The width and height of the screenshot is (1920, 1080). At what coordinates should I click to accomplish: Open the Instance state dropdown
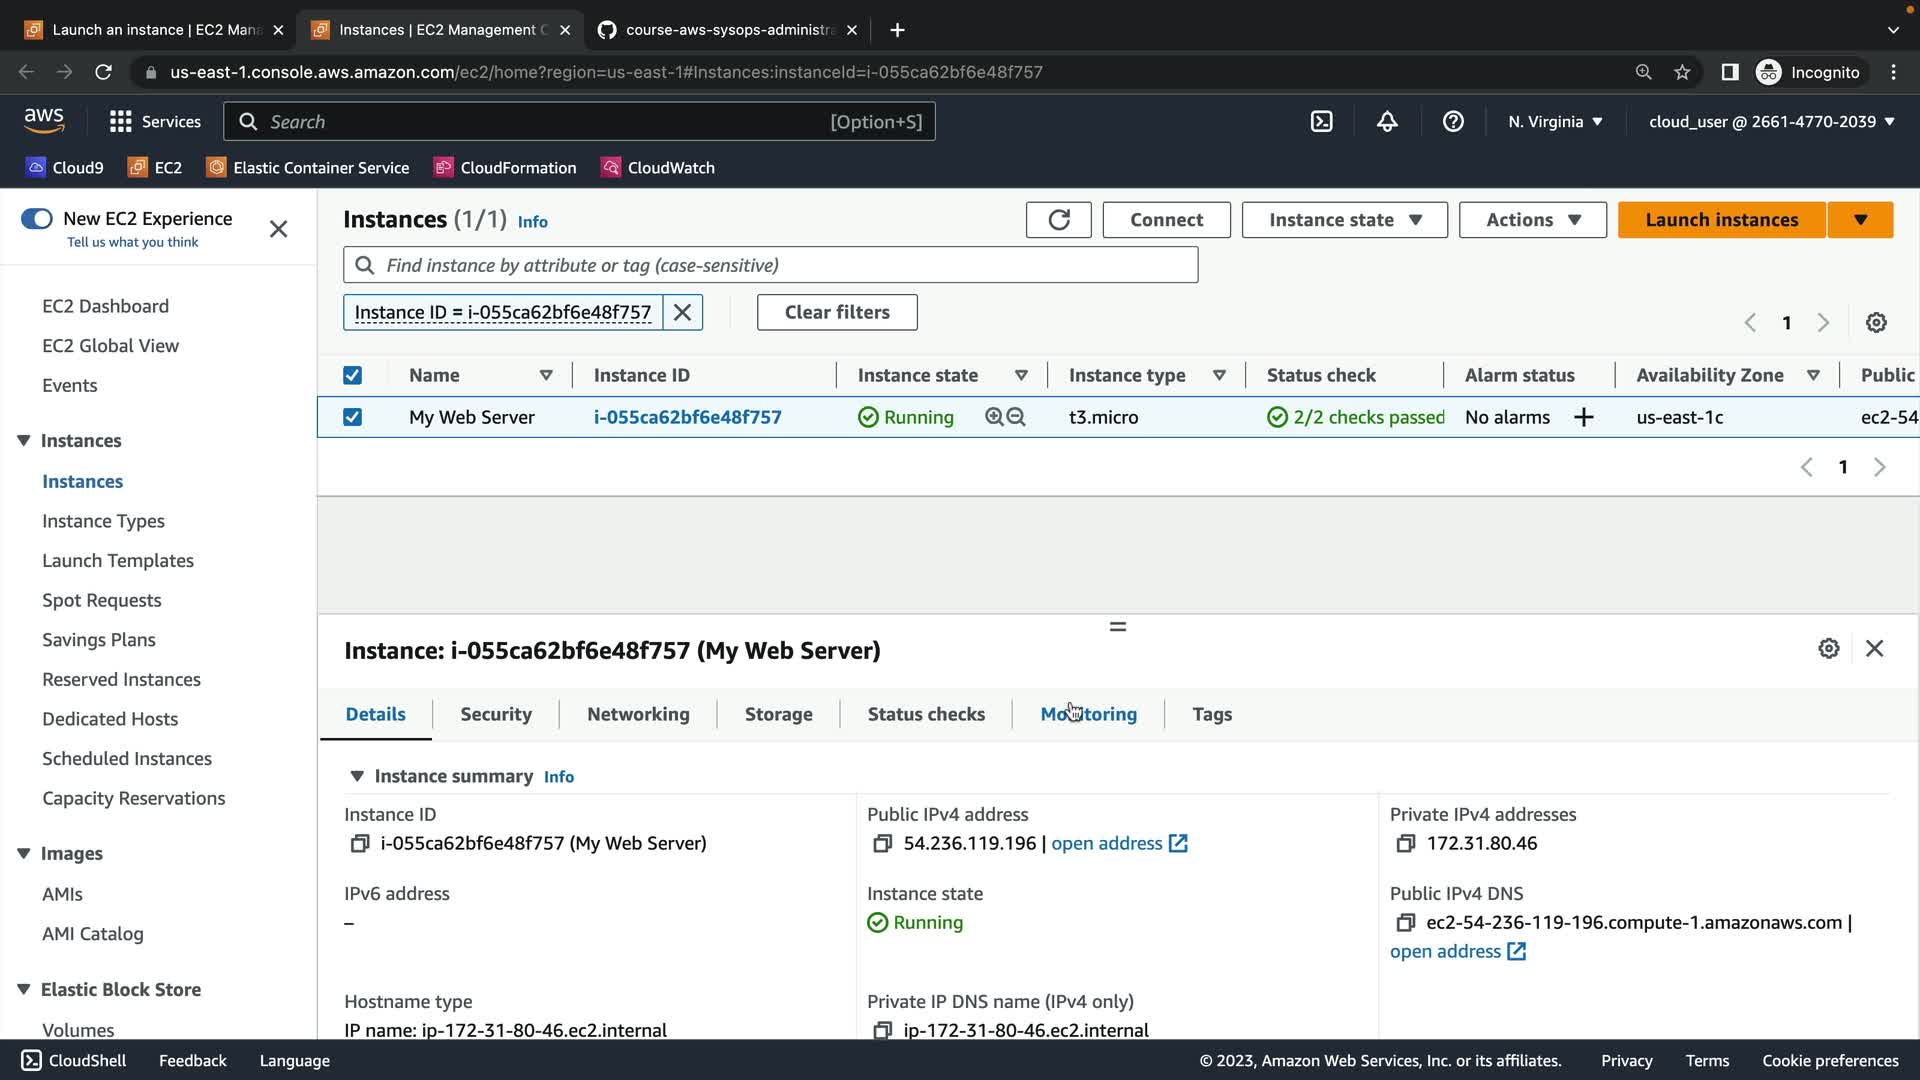(1344, 220)
